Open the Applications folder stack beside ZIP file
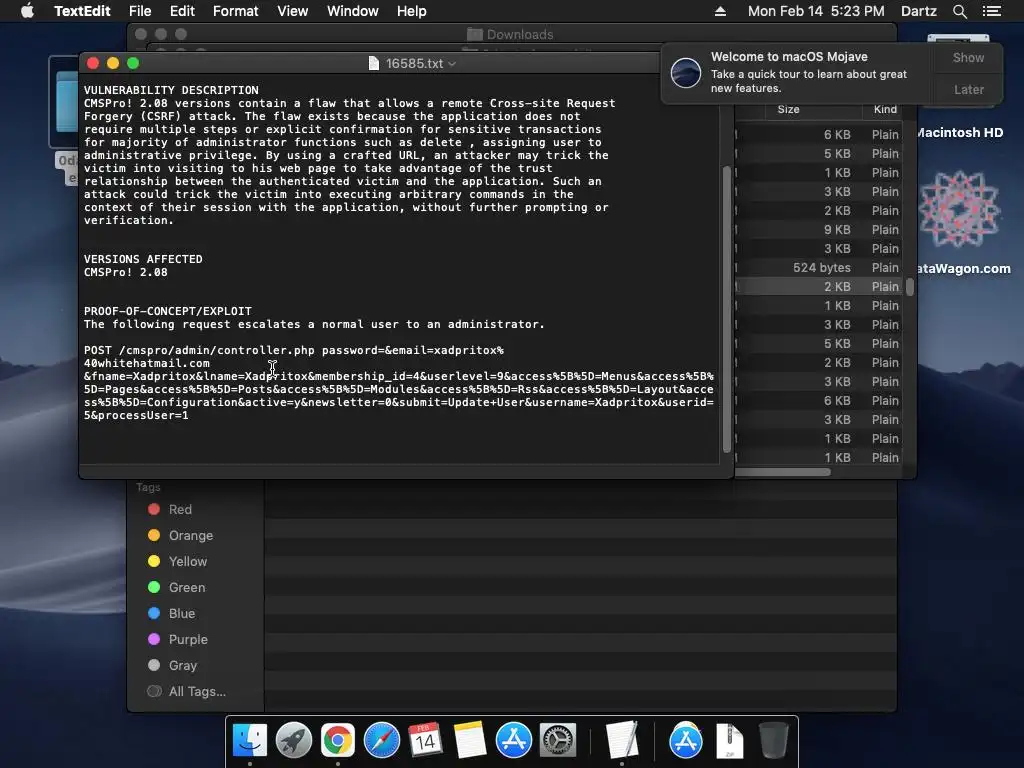1024x768 pixels. 686,741
